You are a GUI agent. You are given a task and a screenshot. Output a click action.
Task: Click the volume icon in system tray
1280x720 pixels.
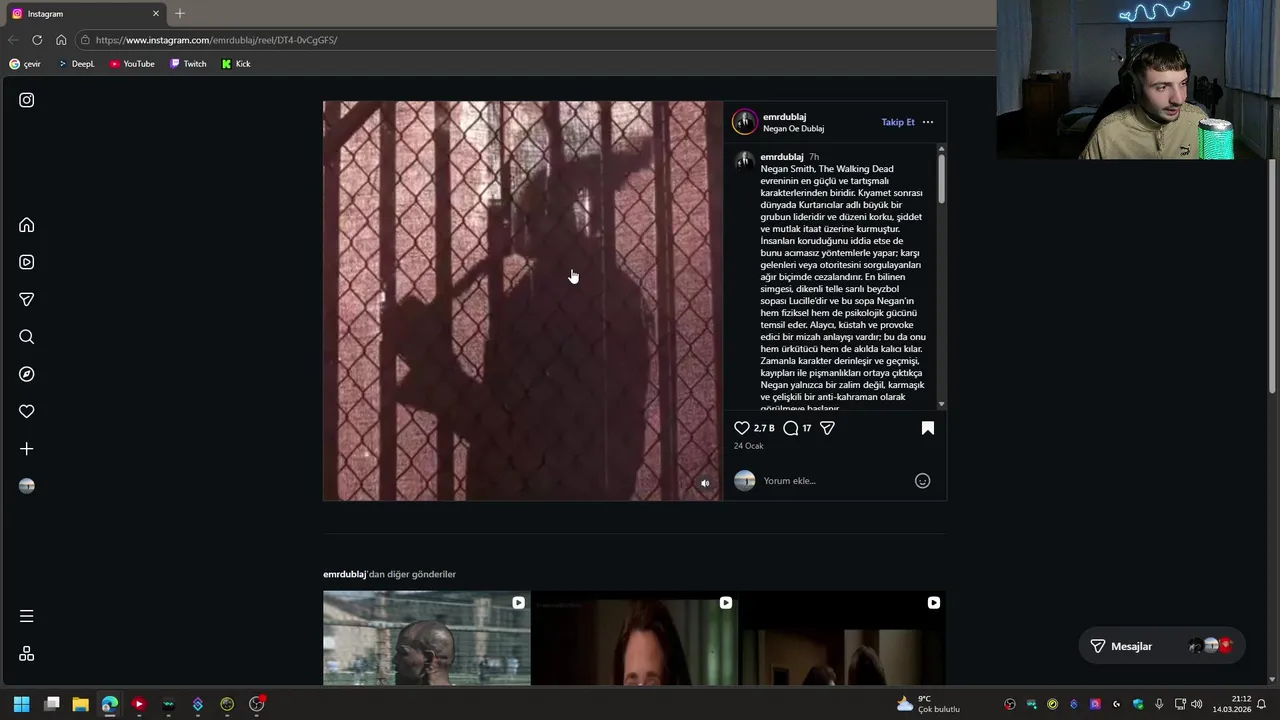click(1197, 704)
